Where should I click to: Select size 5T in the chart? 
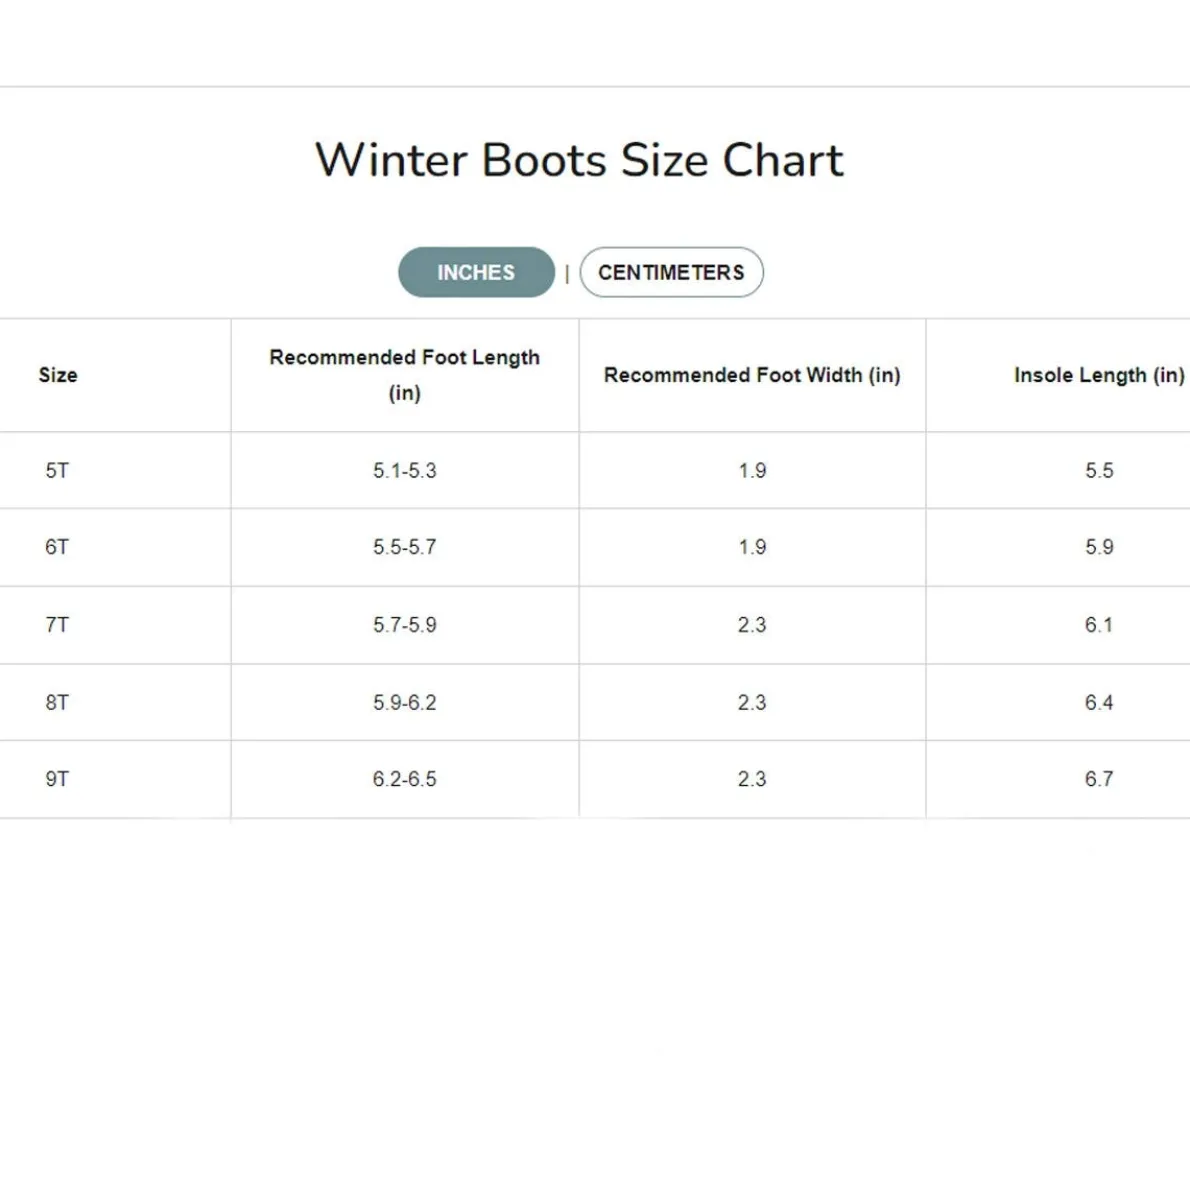pos(57,470)
